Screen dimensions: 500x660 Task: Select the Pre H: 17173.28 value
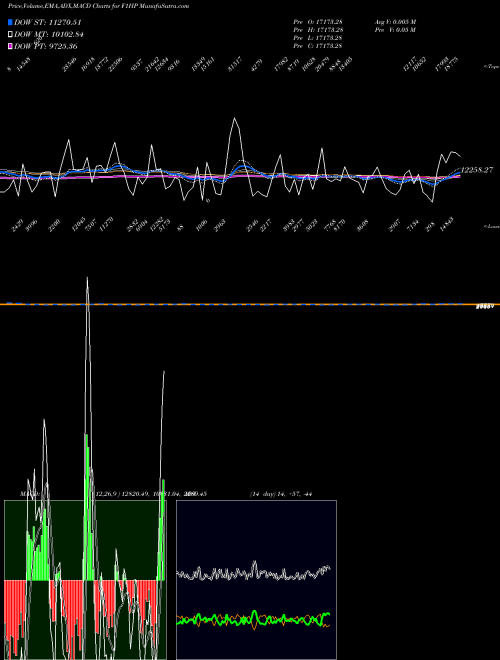click(x=318, y=30)
